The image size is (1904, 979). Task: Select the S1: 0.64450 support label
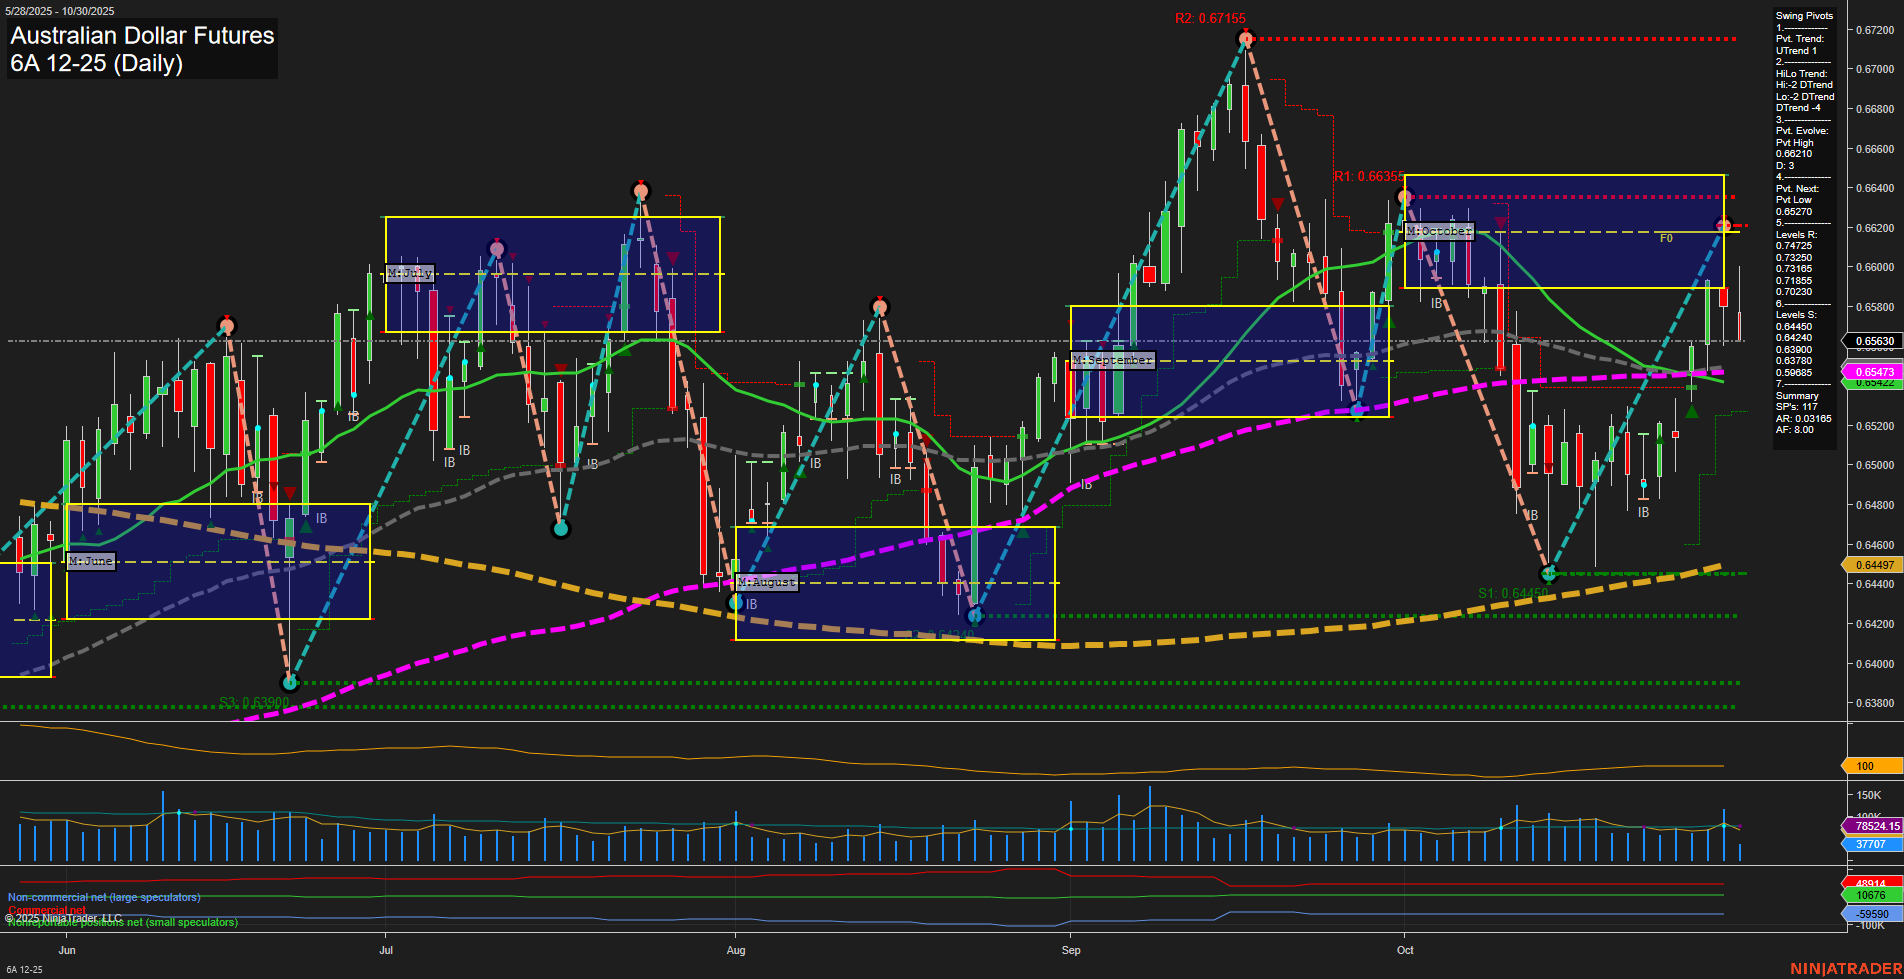pyautogui.click(x=1512, y=593)
